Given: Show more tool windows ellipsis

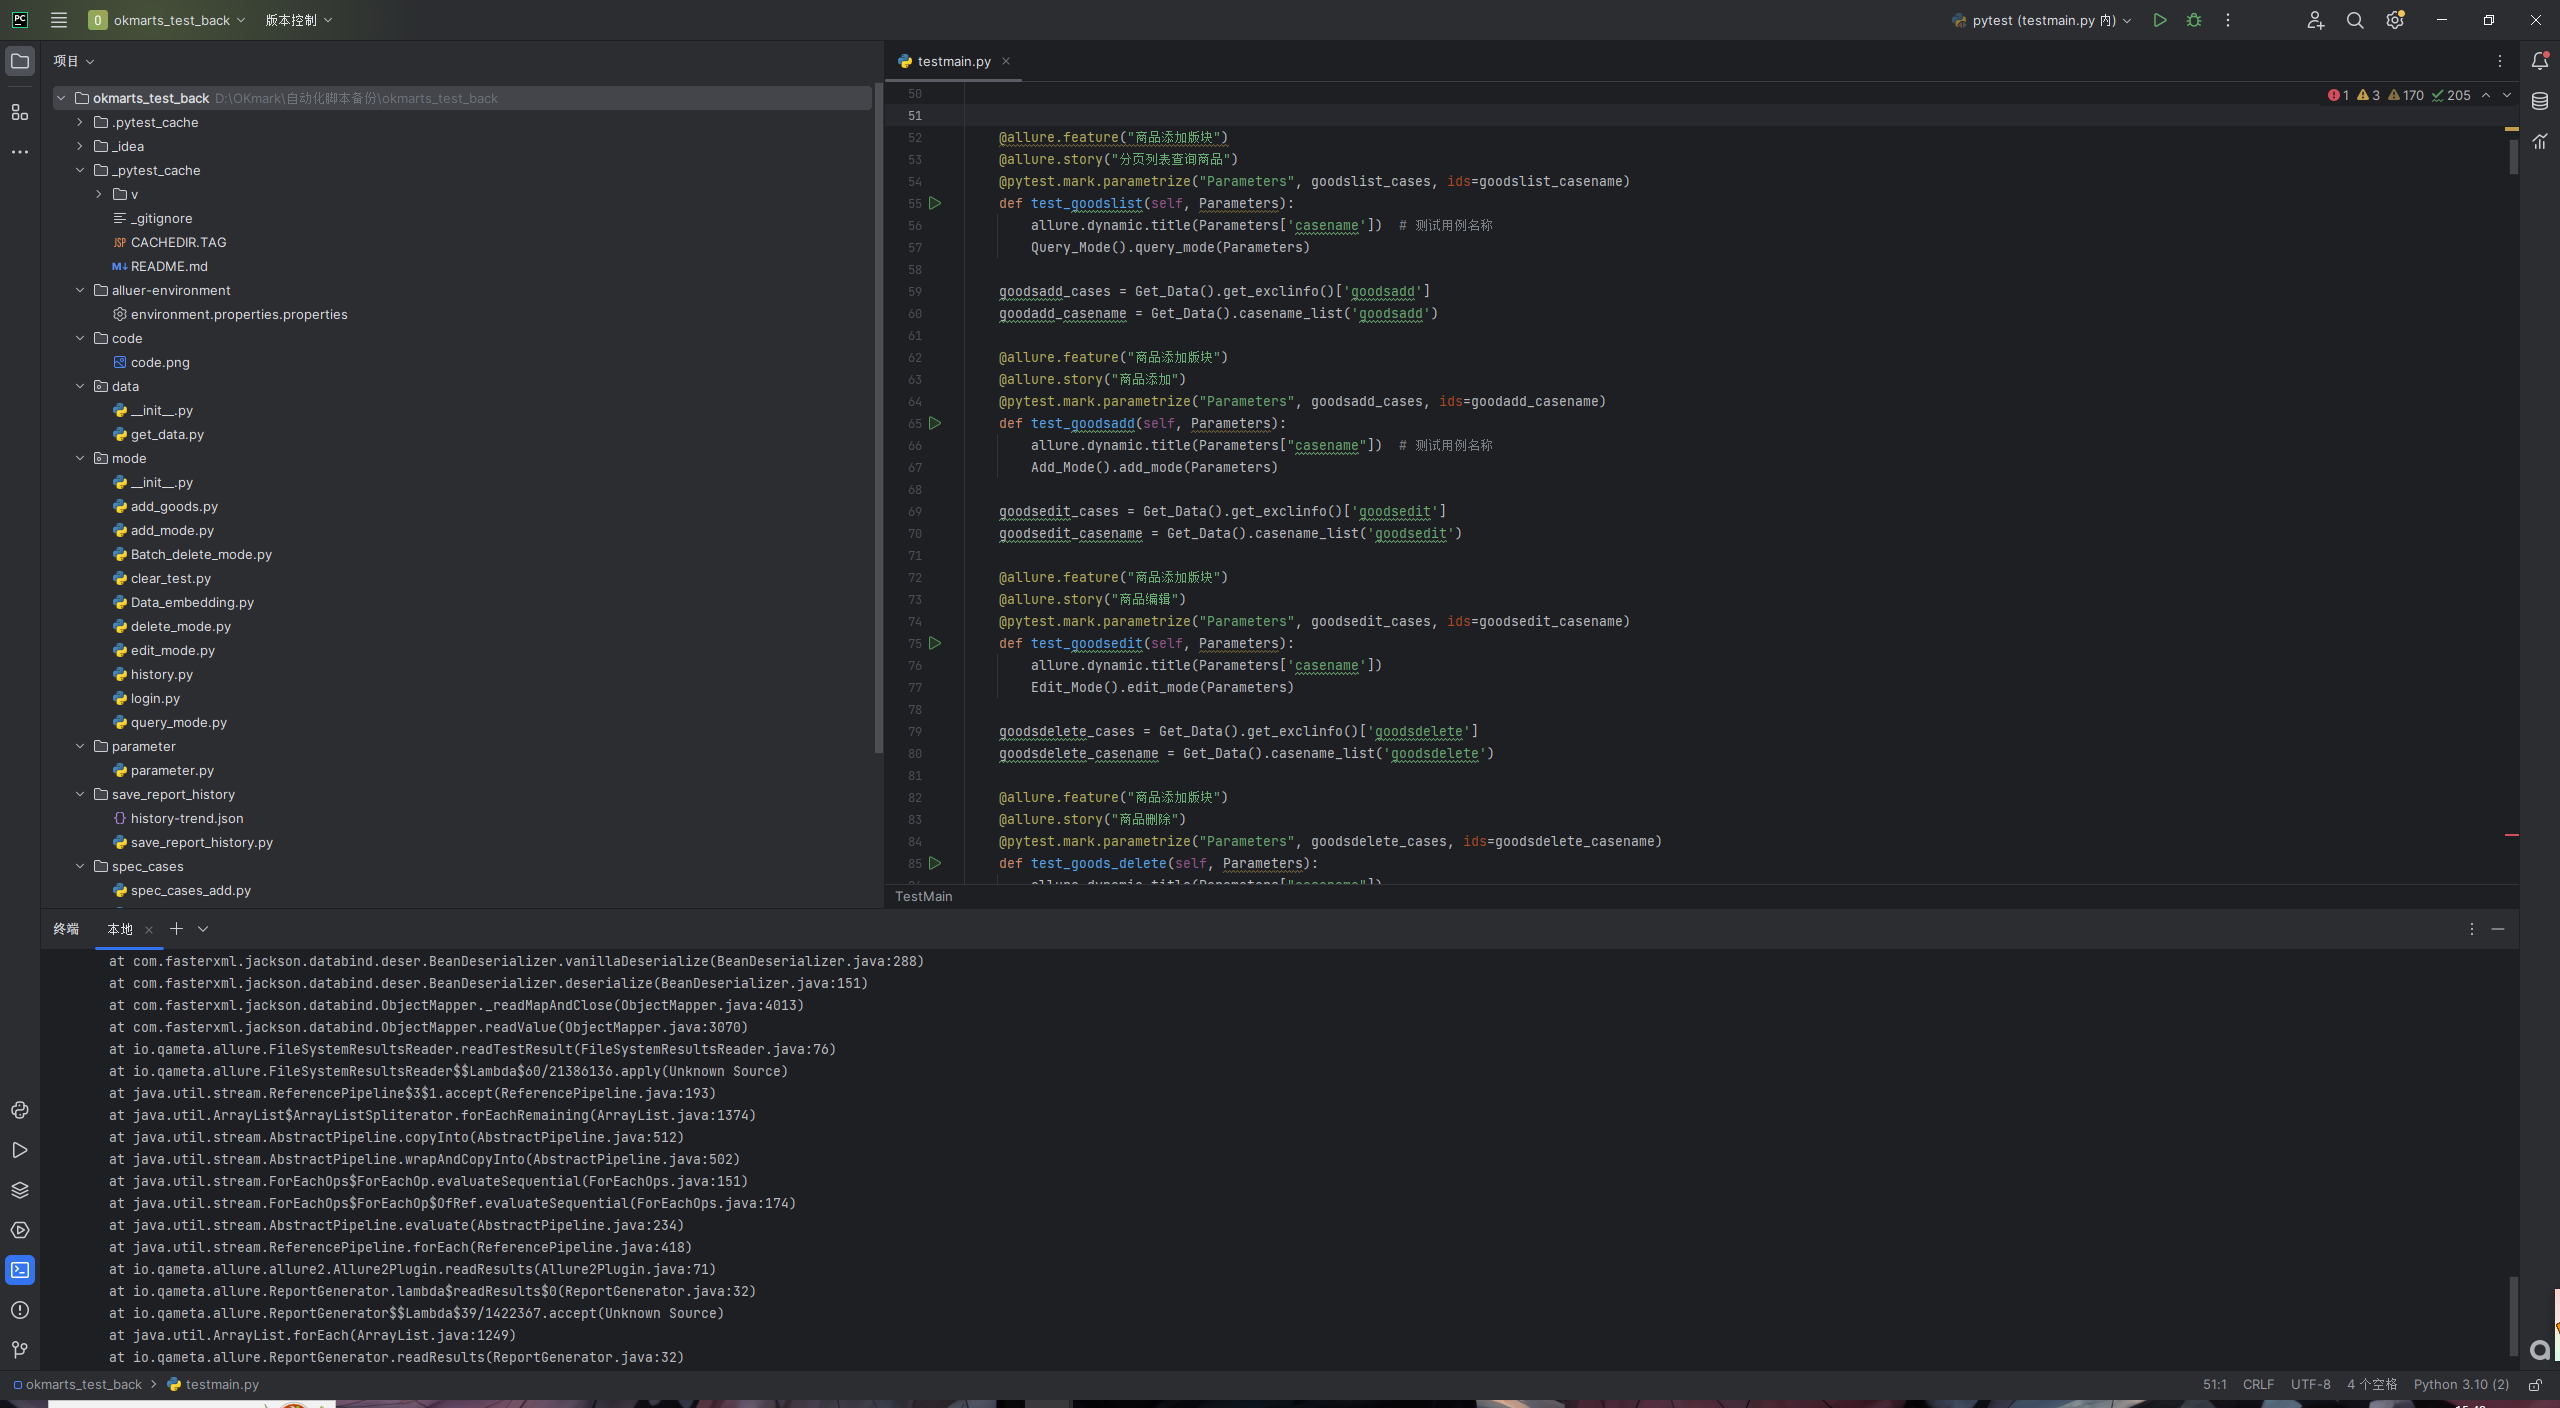Looking at the screenshot, I should (x=20, y=152).
